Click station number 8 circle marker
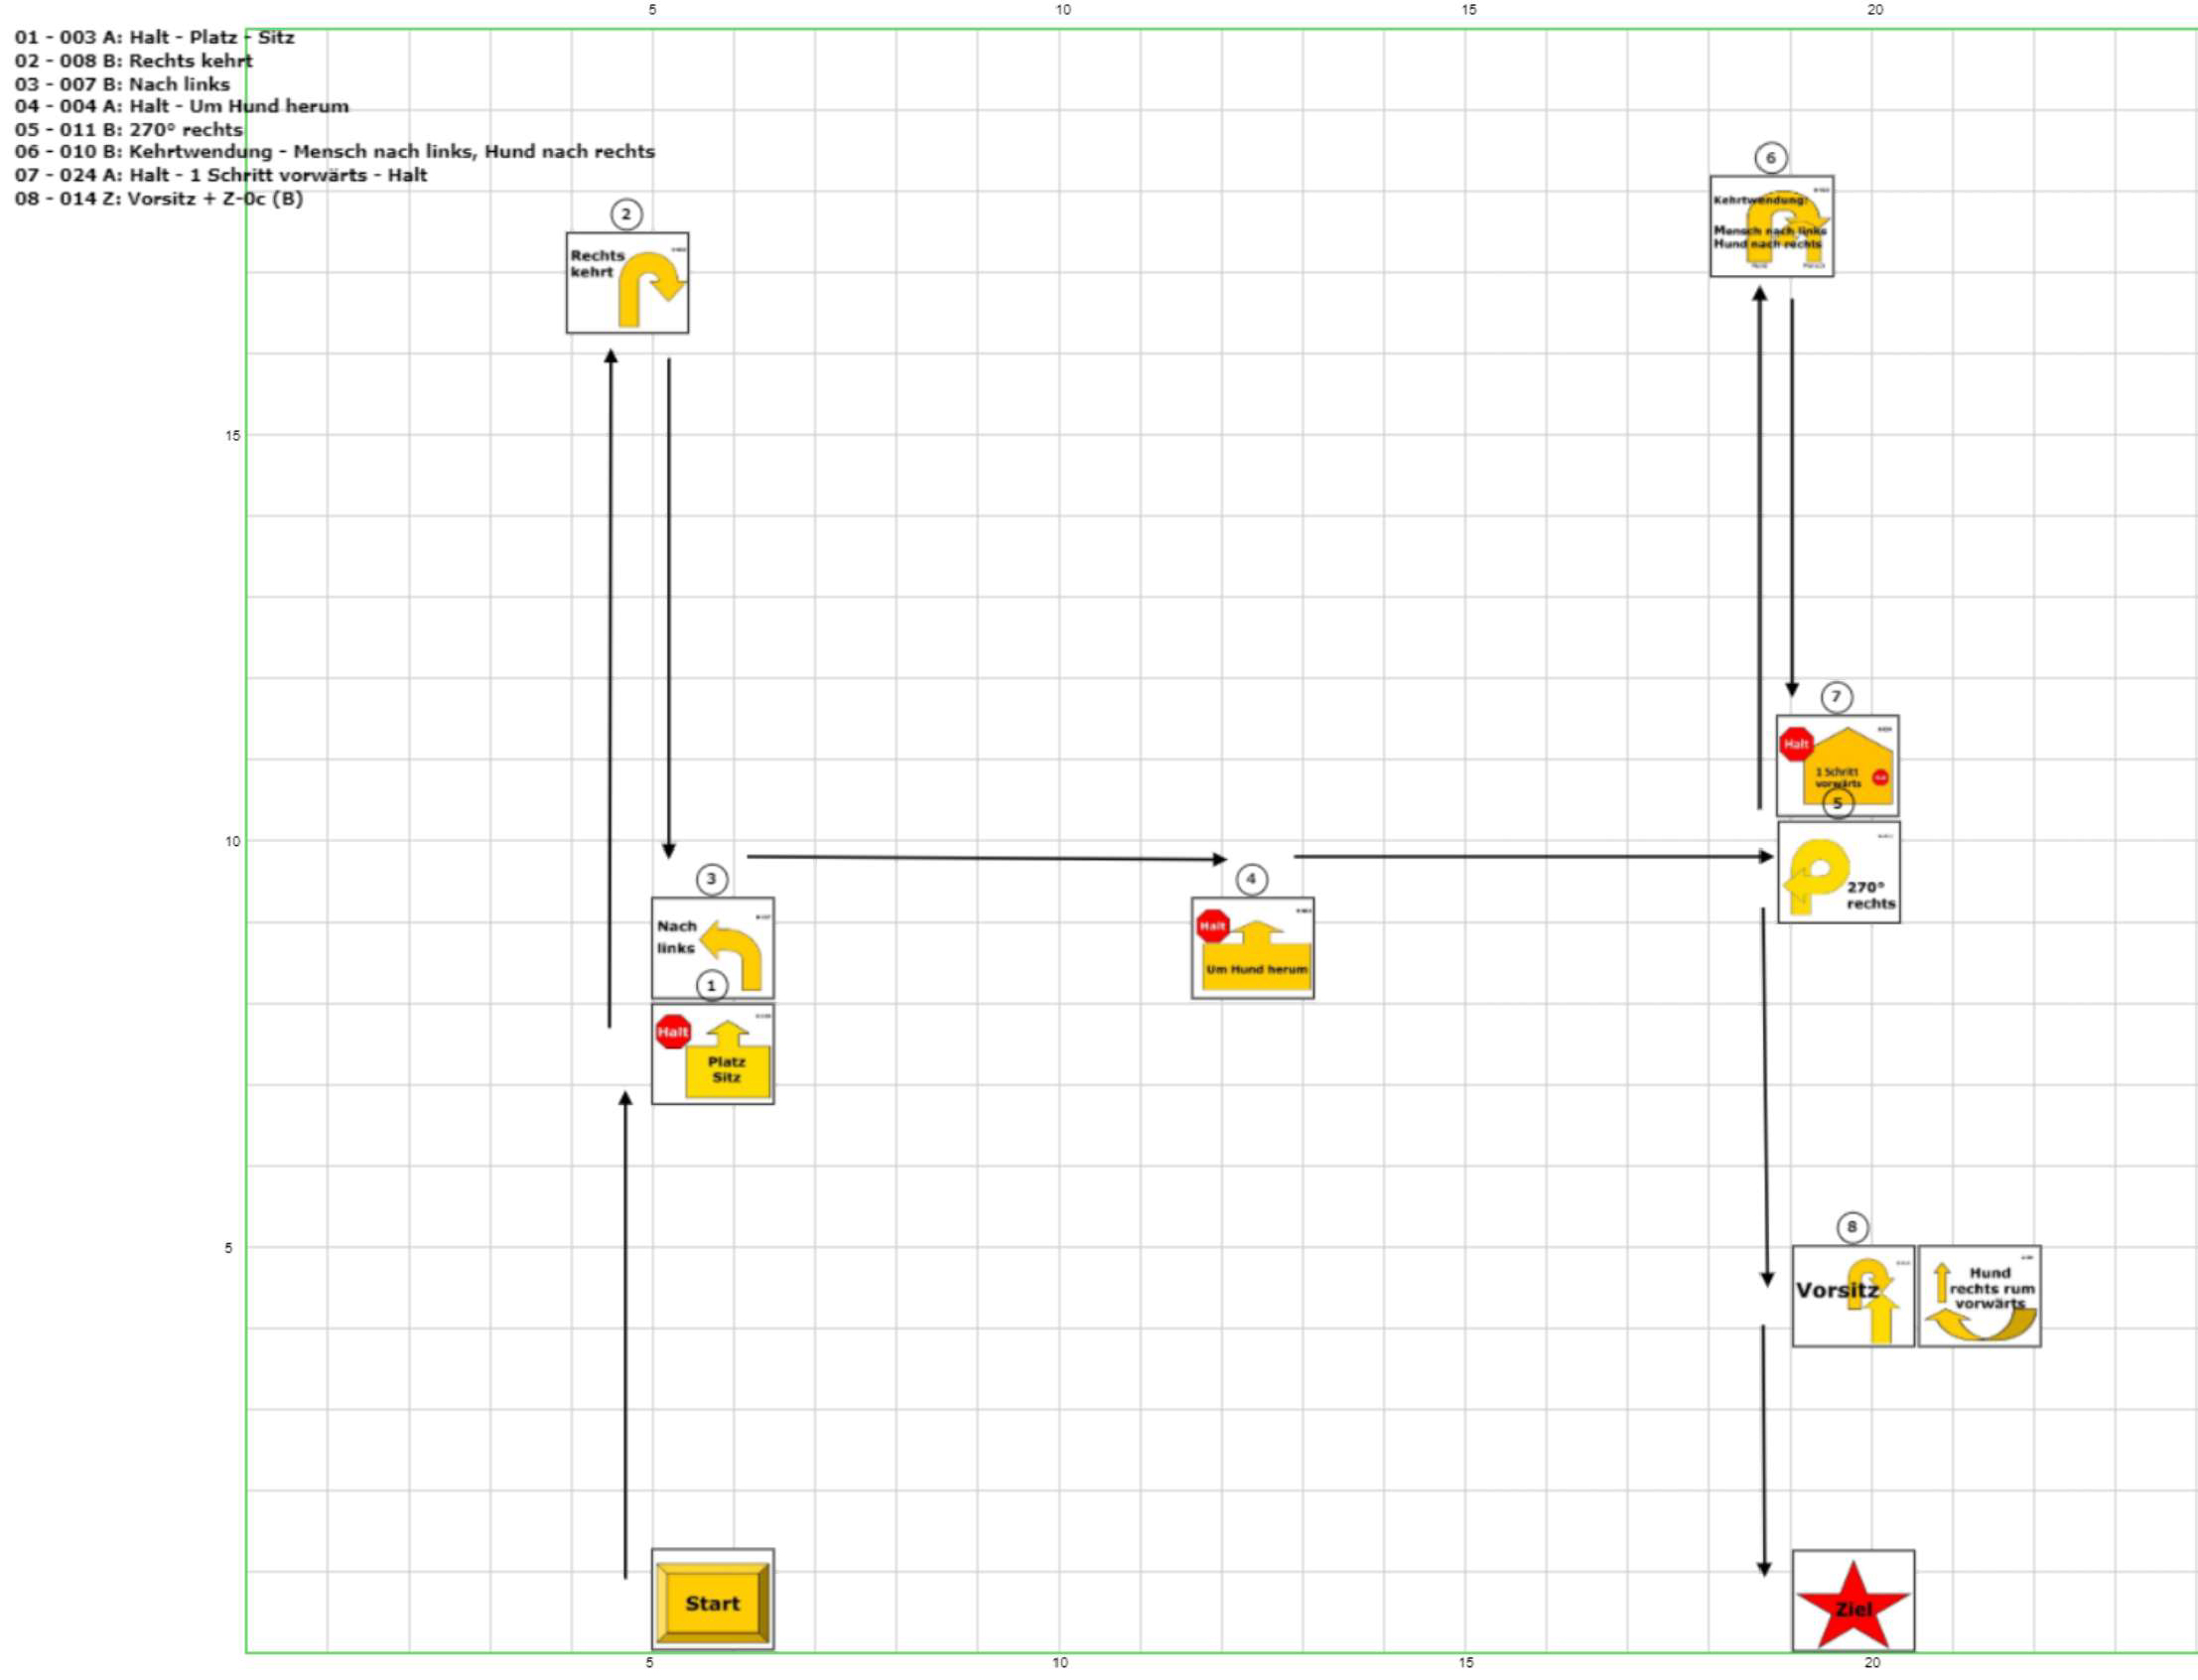Image resolution: width=2198 pixels, height=1680 pixels. (x=1852, y=1227)
